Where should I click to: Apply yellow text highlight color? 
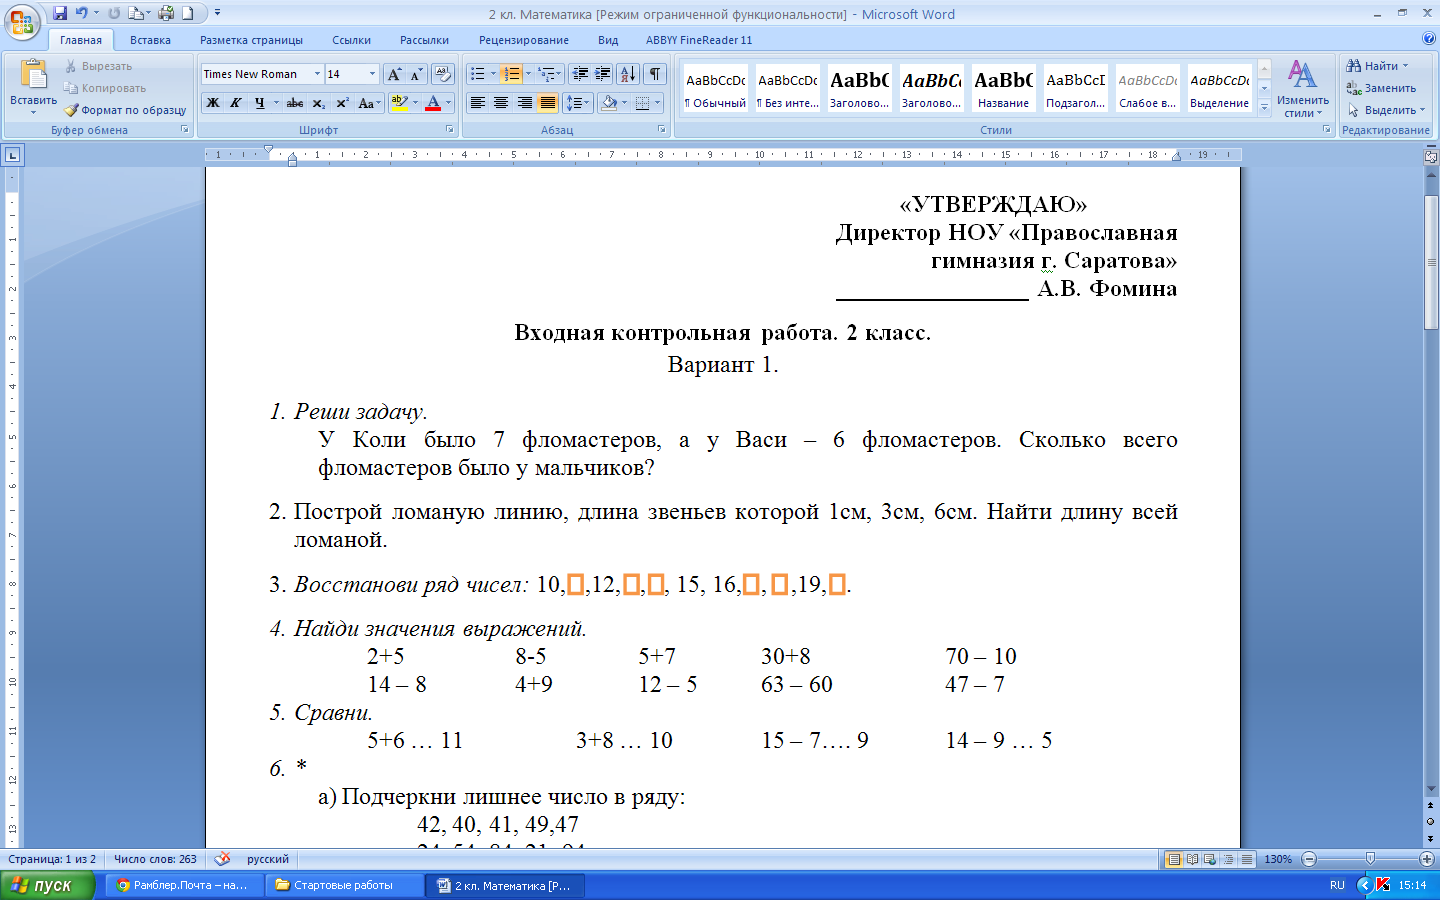[398, 103]
